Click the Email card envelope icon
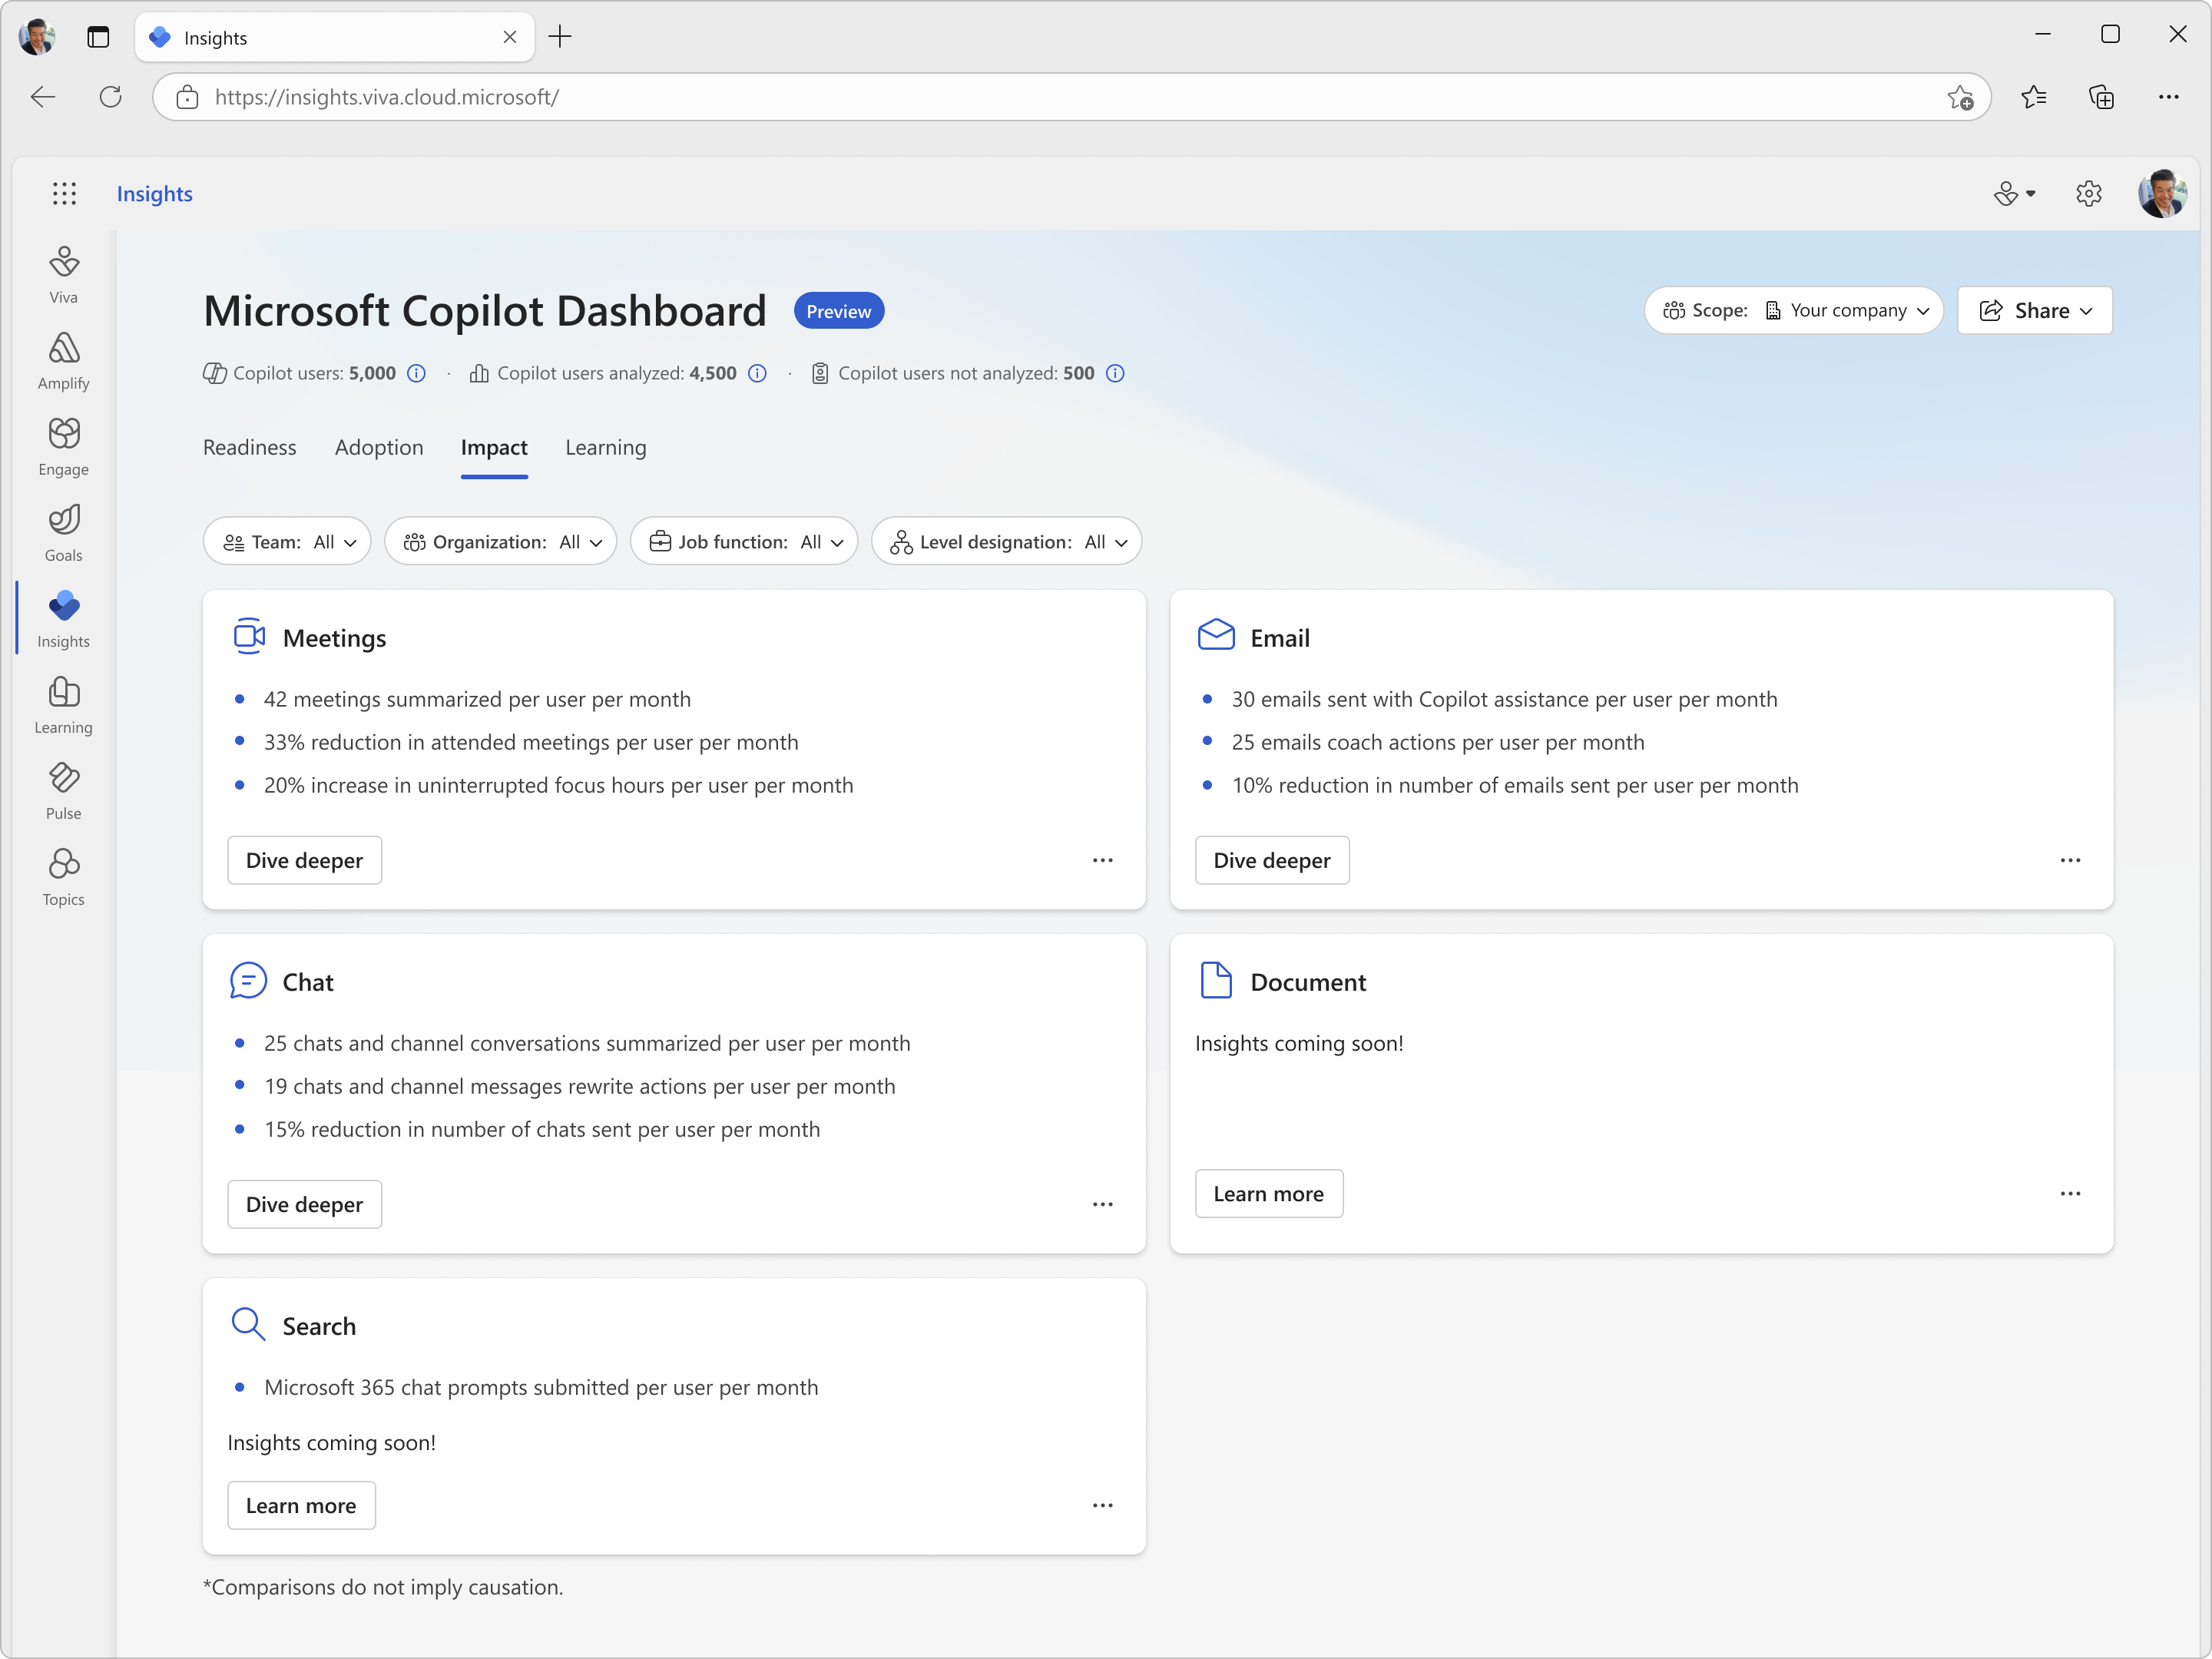 pyautogui.click(x=1216, y=634)
